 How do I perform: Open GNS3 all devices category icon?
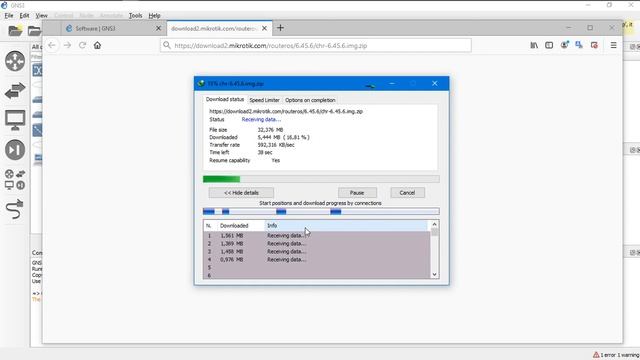click(x=15, y=180)
